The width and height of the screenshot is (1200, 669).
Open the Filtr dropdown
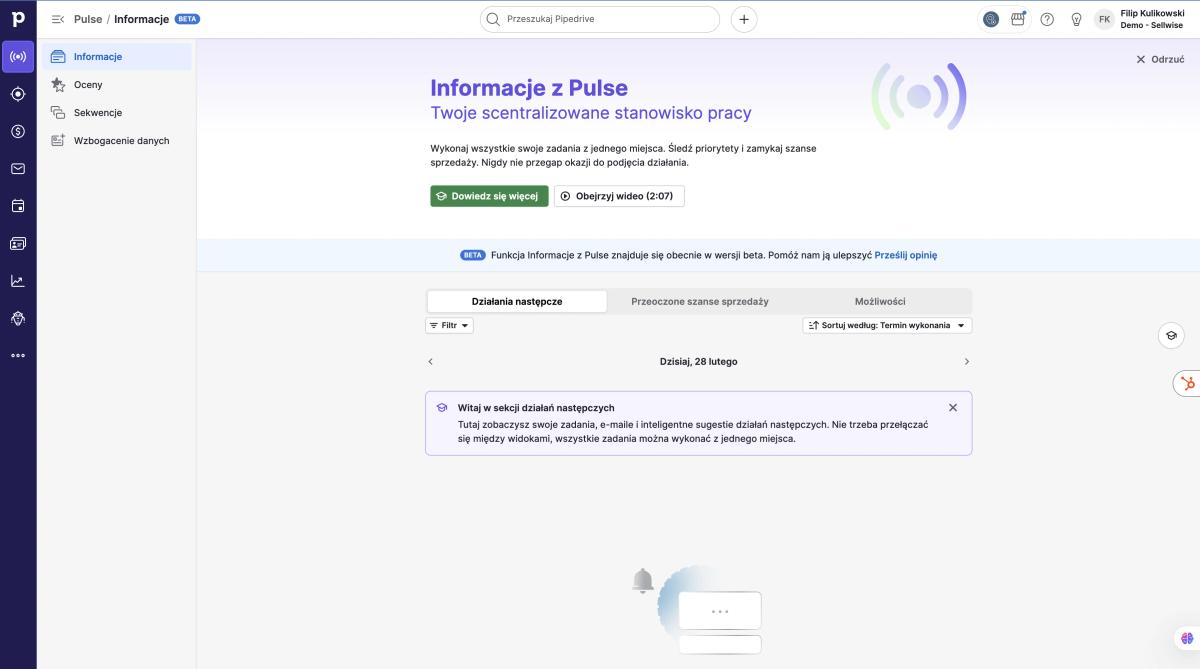click(x=449, y=325)
